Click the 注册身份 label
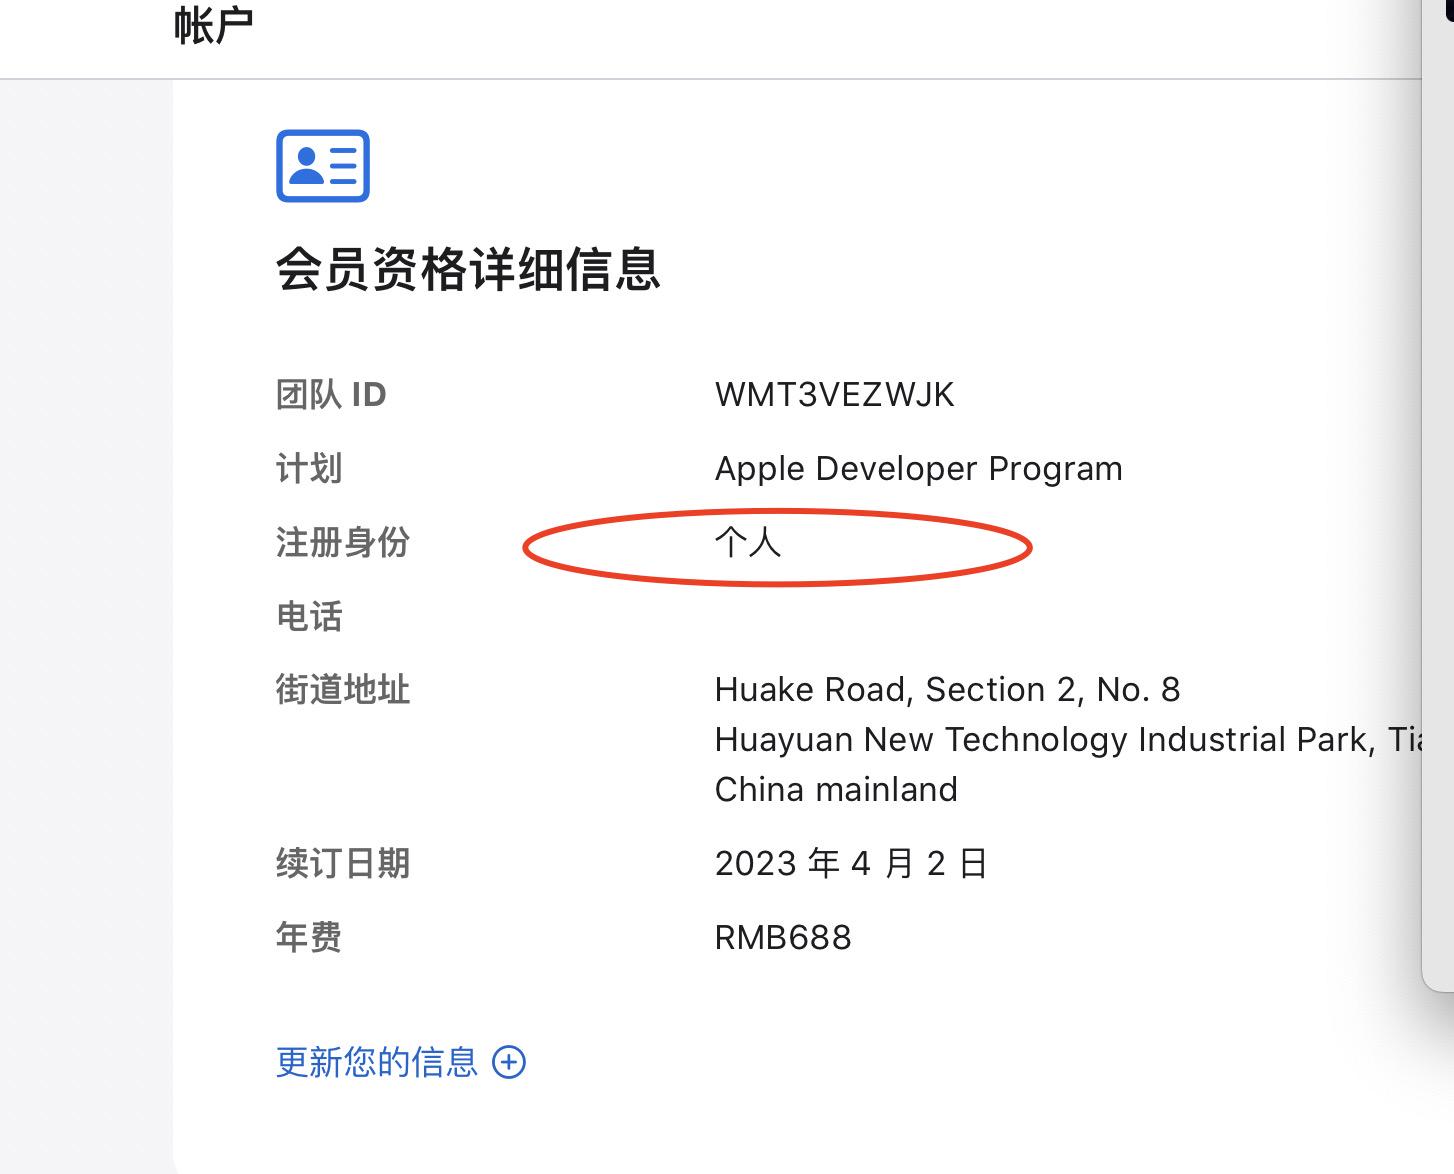This screenshot has height=1174, width=1454. pos(343,543)
